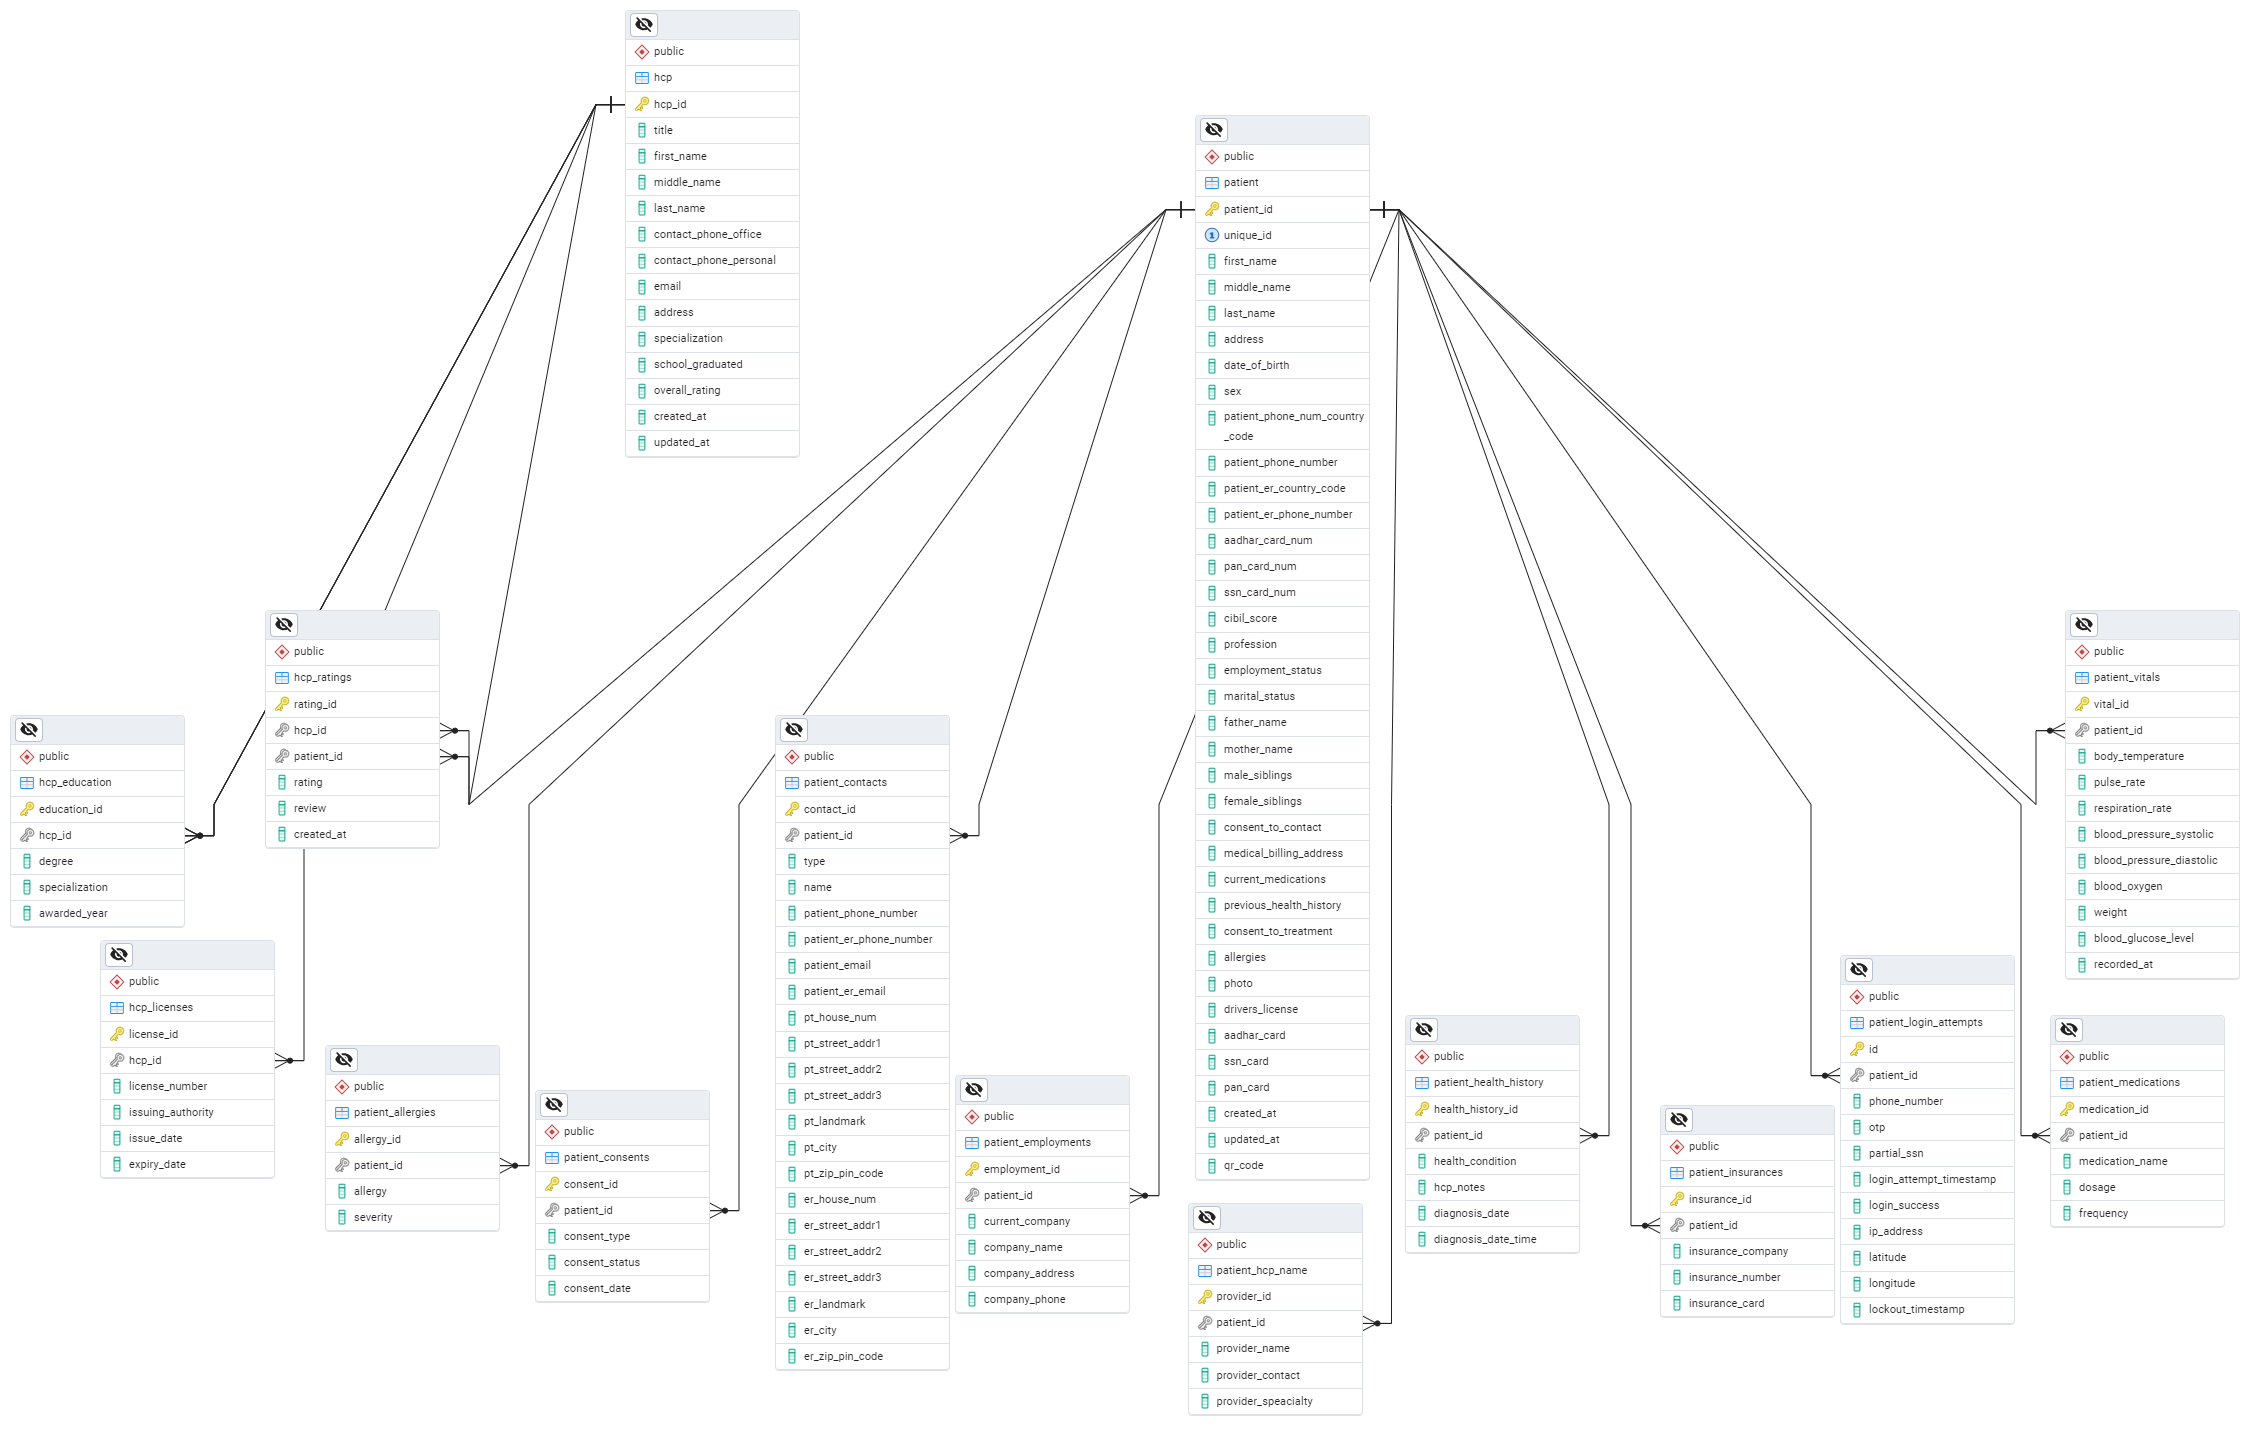The image size is (2260, 1436).
Task: Select the medical_billing_address column
Action: coord(1282,854)
